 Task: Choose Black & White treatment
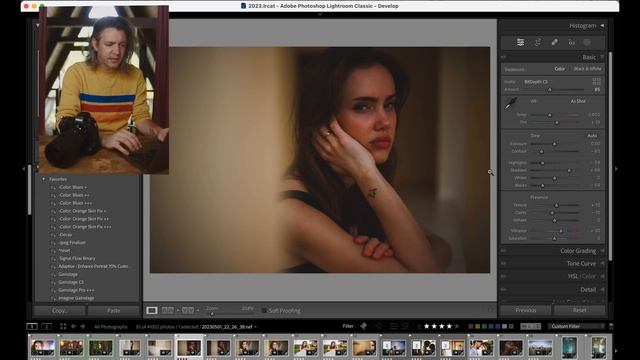[x=587, y=69]
